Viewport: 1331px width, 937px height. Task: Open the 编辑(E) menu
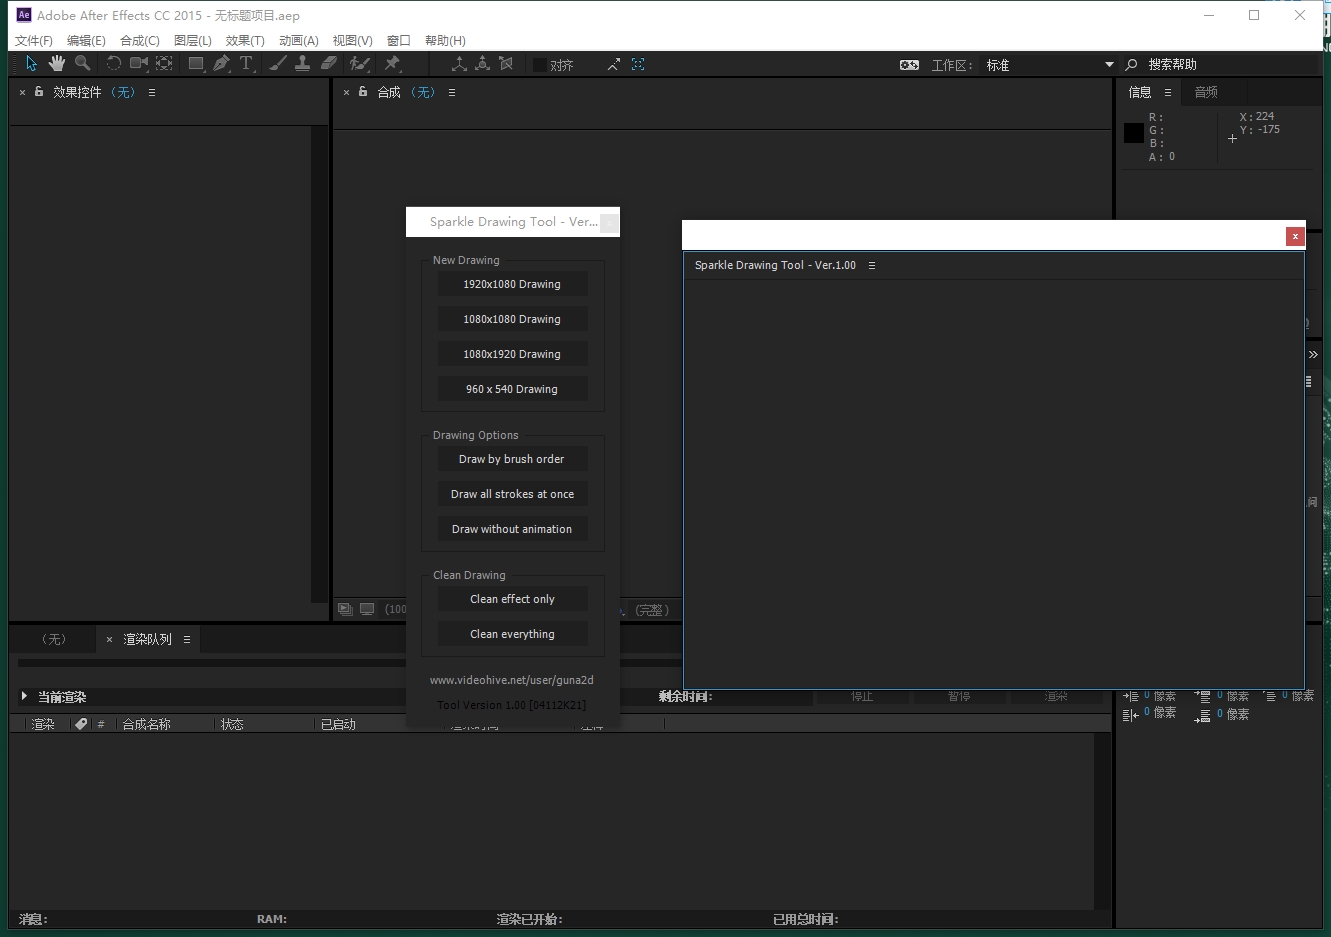coord(86,41)
